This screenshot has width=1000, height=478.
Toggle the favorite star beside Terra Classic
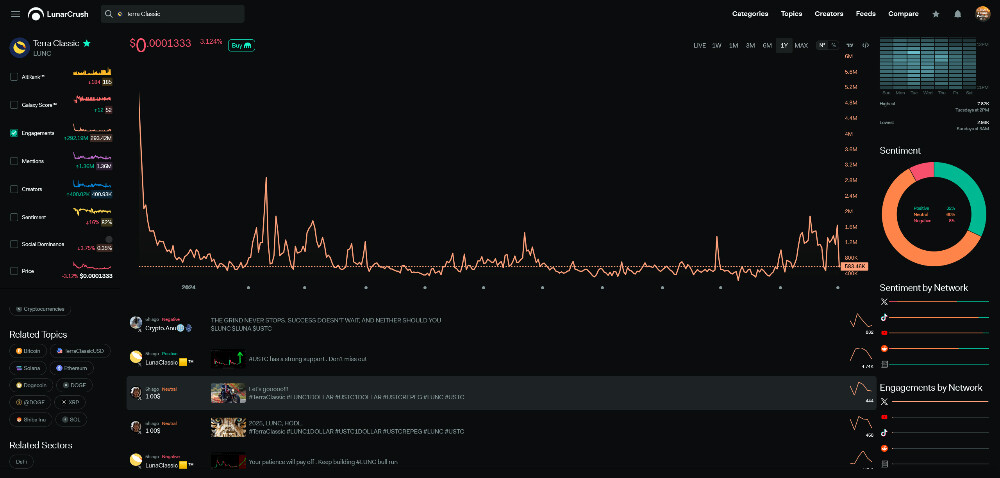(x=86, y=44)
